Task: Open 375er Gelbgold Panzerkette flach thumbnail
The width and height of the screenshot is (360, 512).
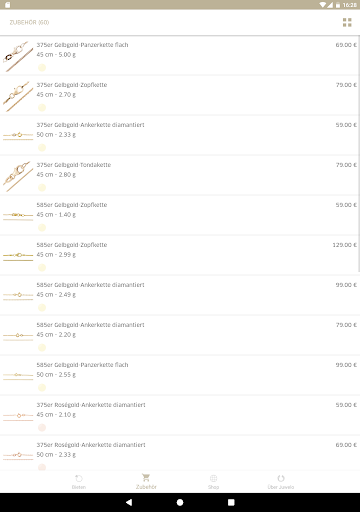Action: [x=18, y=56]
